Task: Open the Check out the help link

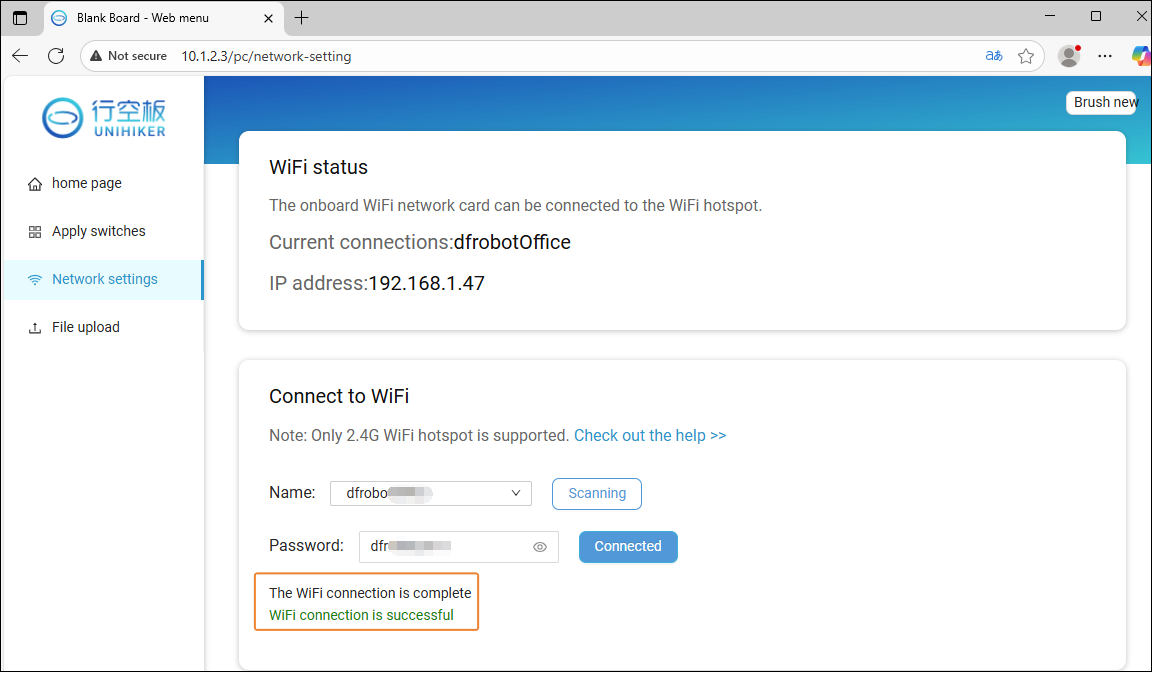Action: click(650, 436)
